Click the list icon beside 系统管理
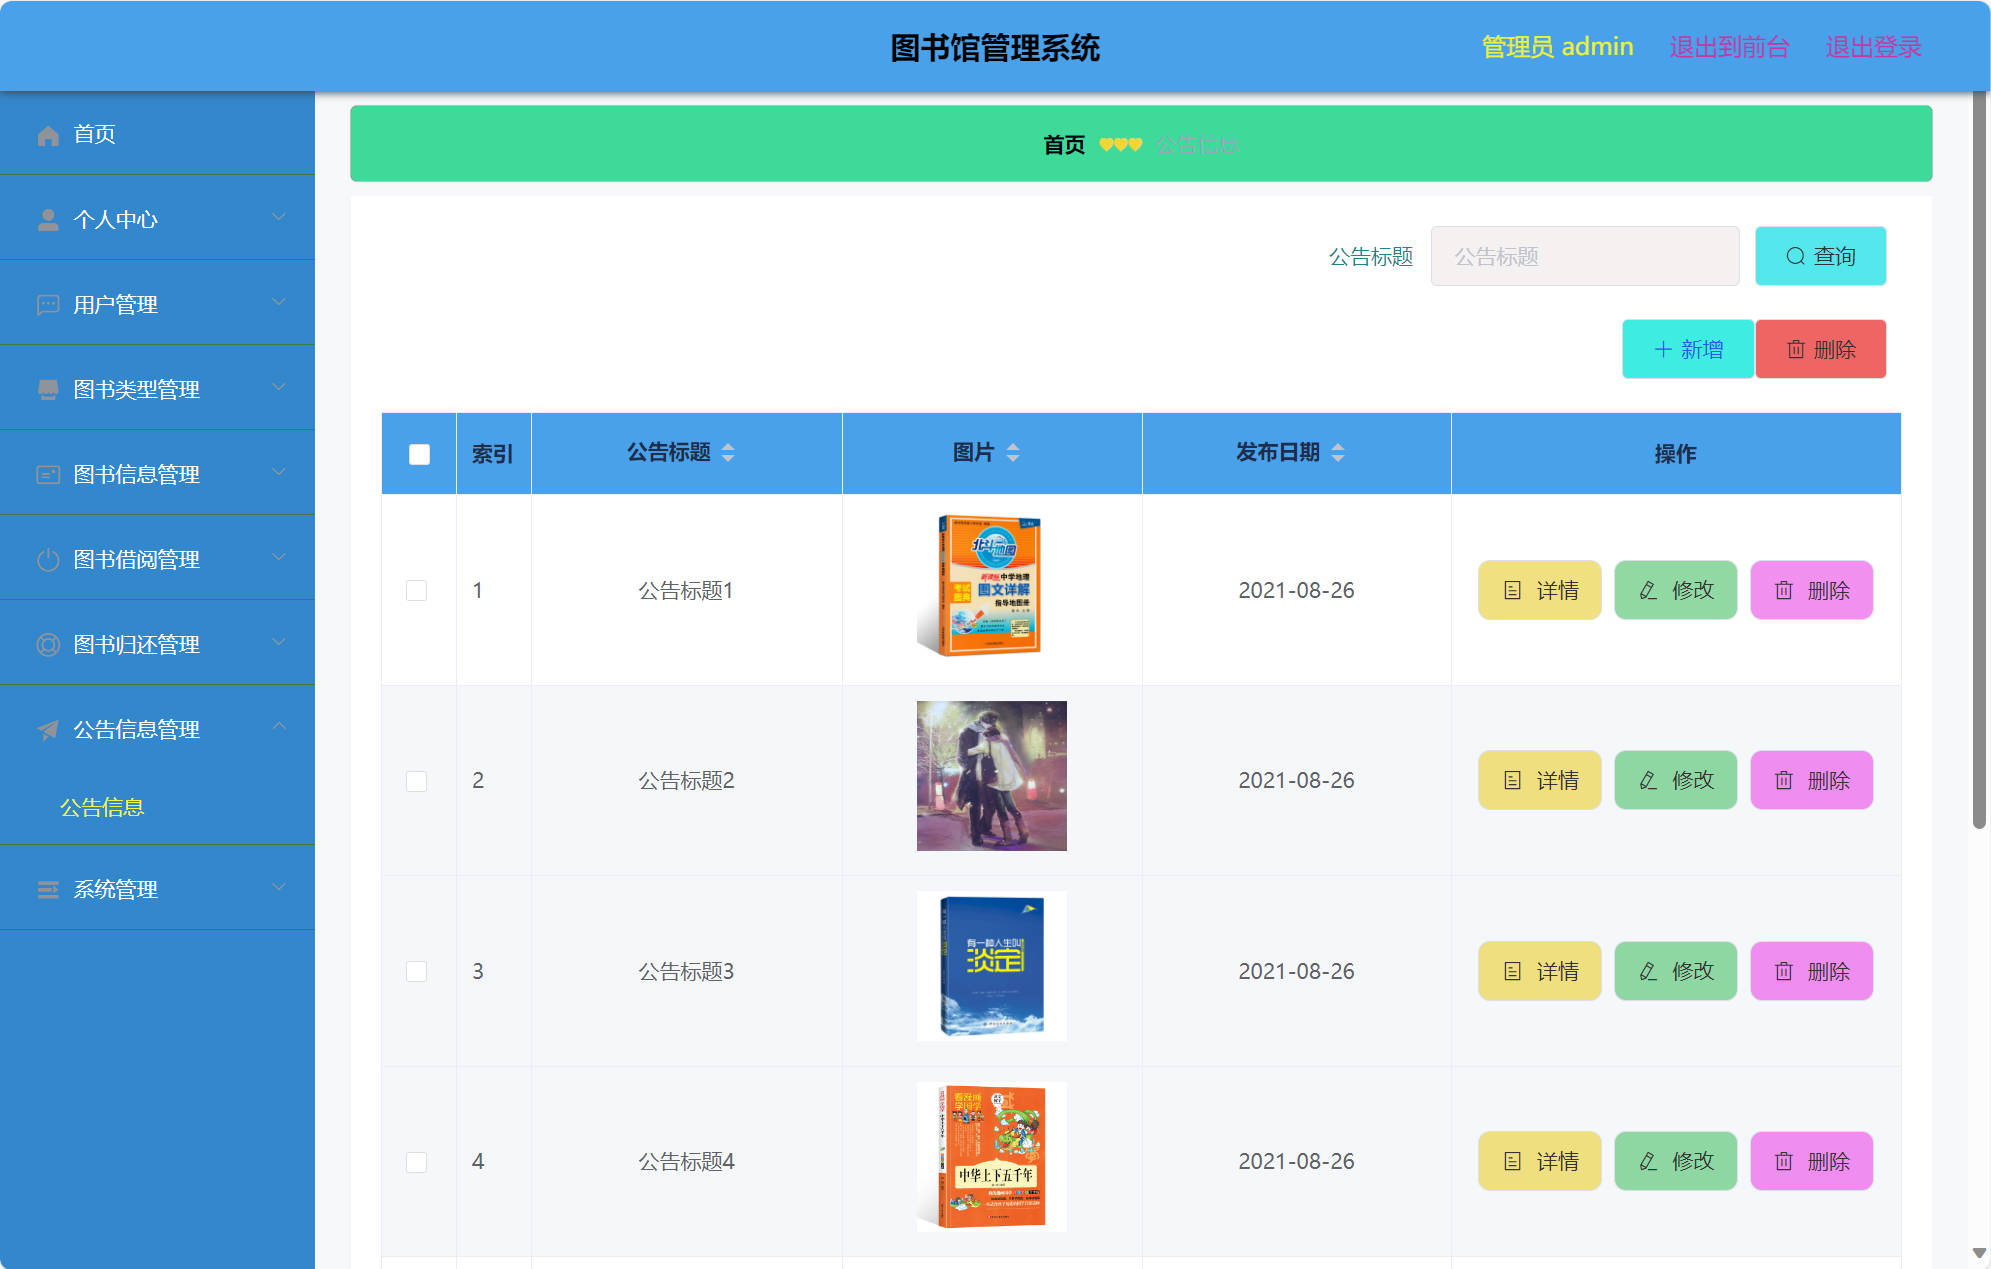Screen dimensions: 1991x1269 click(47, 889)
